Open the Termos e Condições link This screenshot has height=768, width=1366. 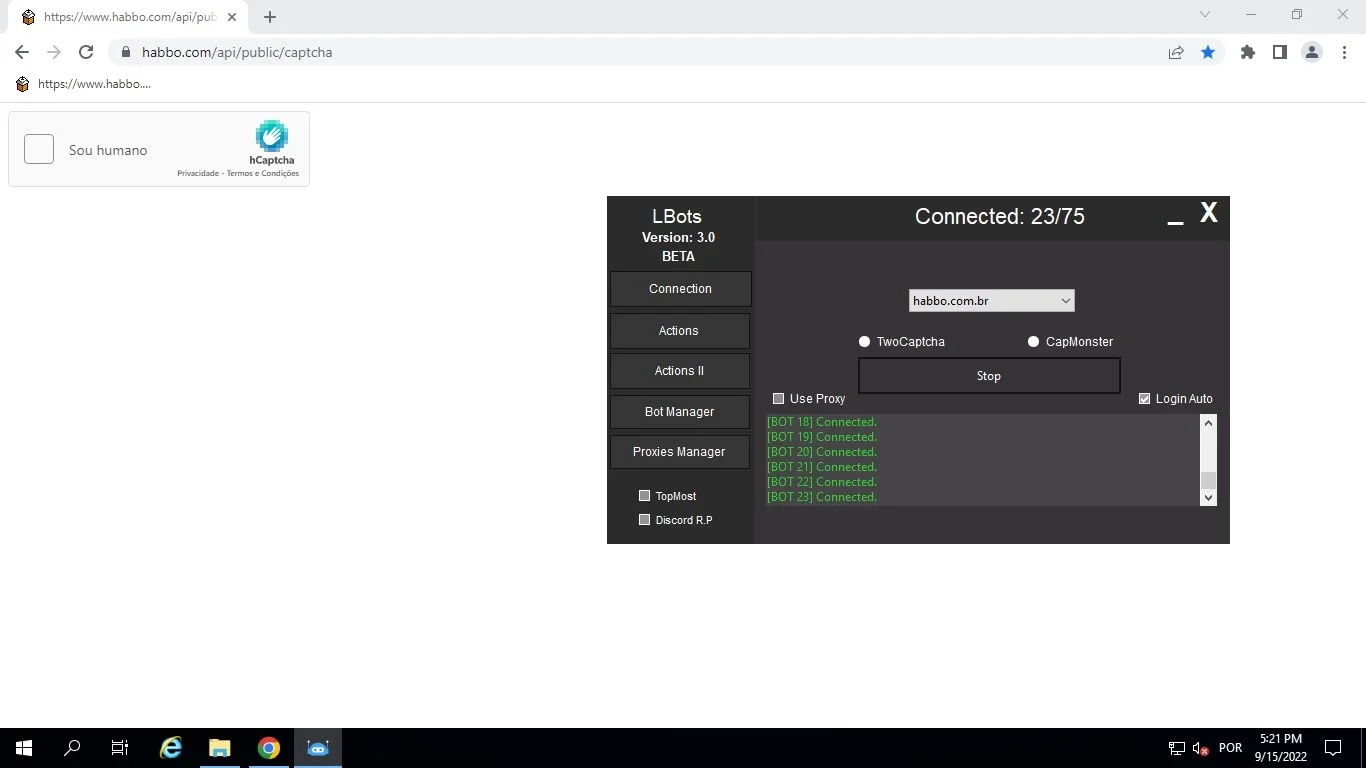[263, 174]
